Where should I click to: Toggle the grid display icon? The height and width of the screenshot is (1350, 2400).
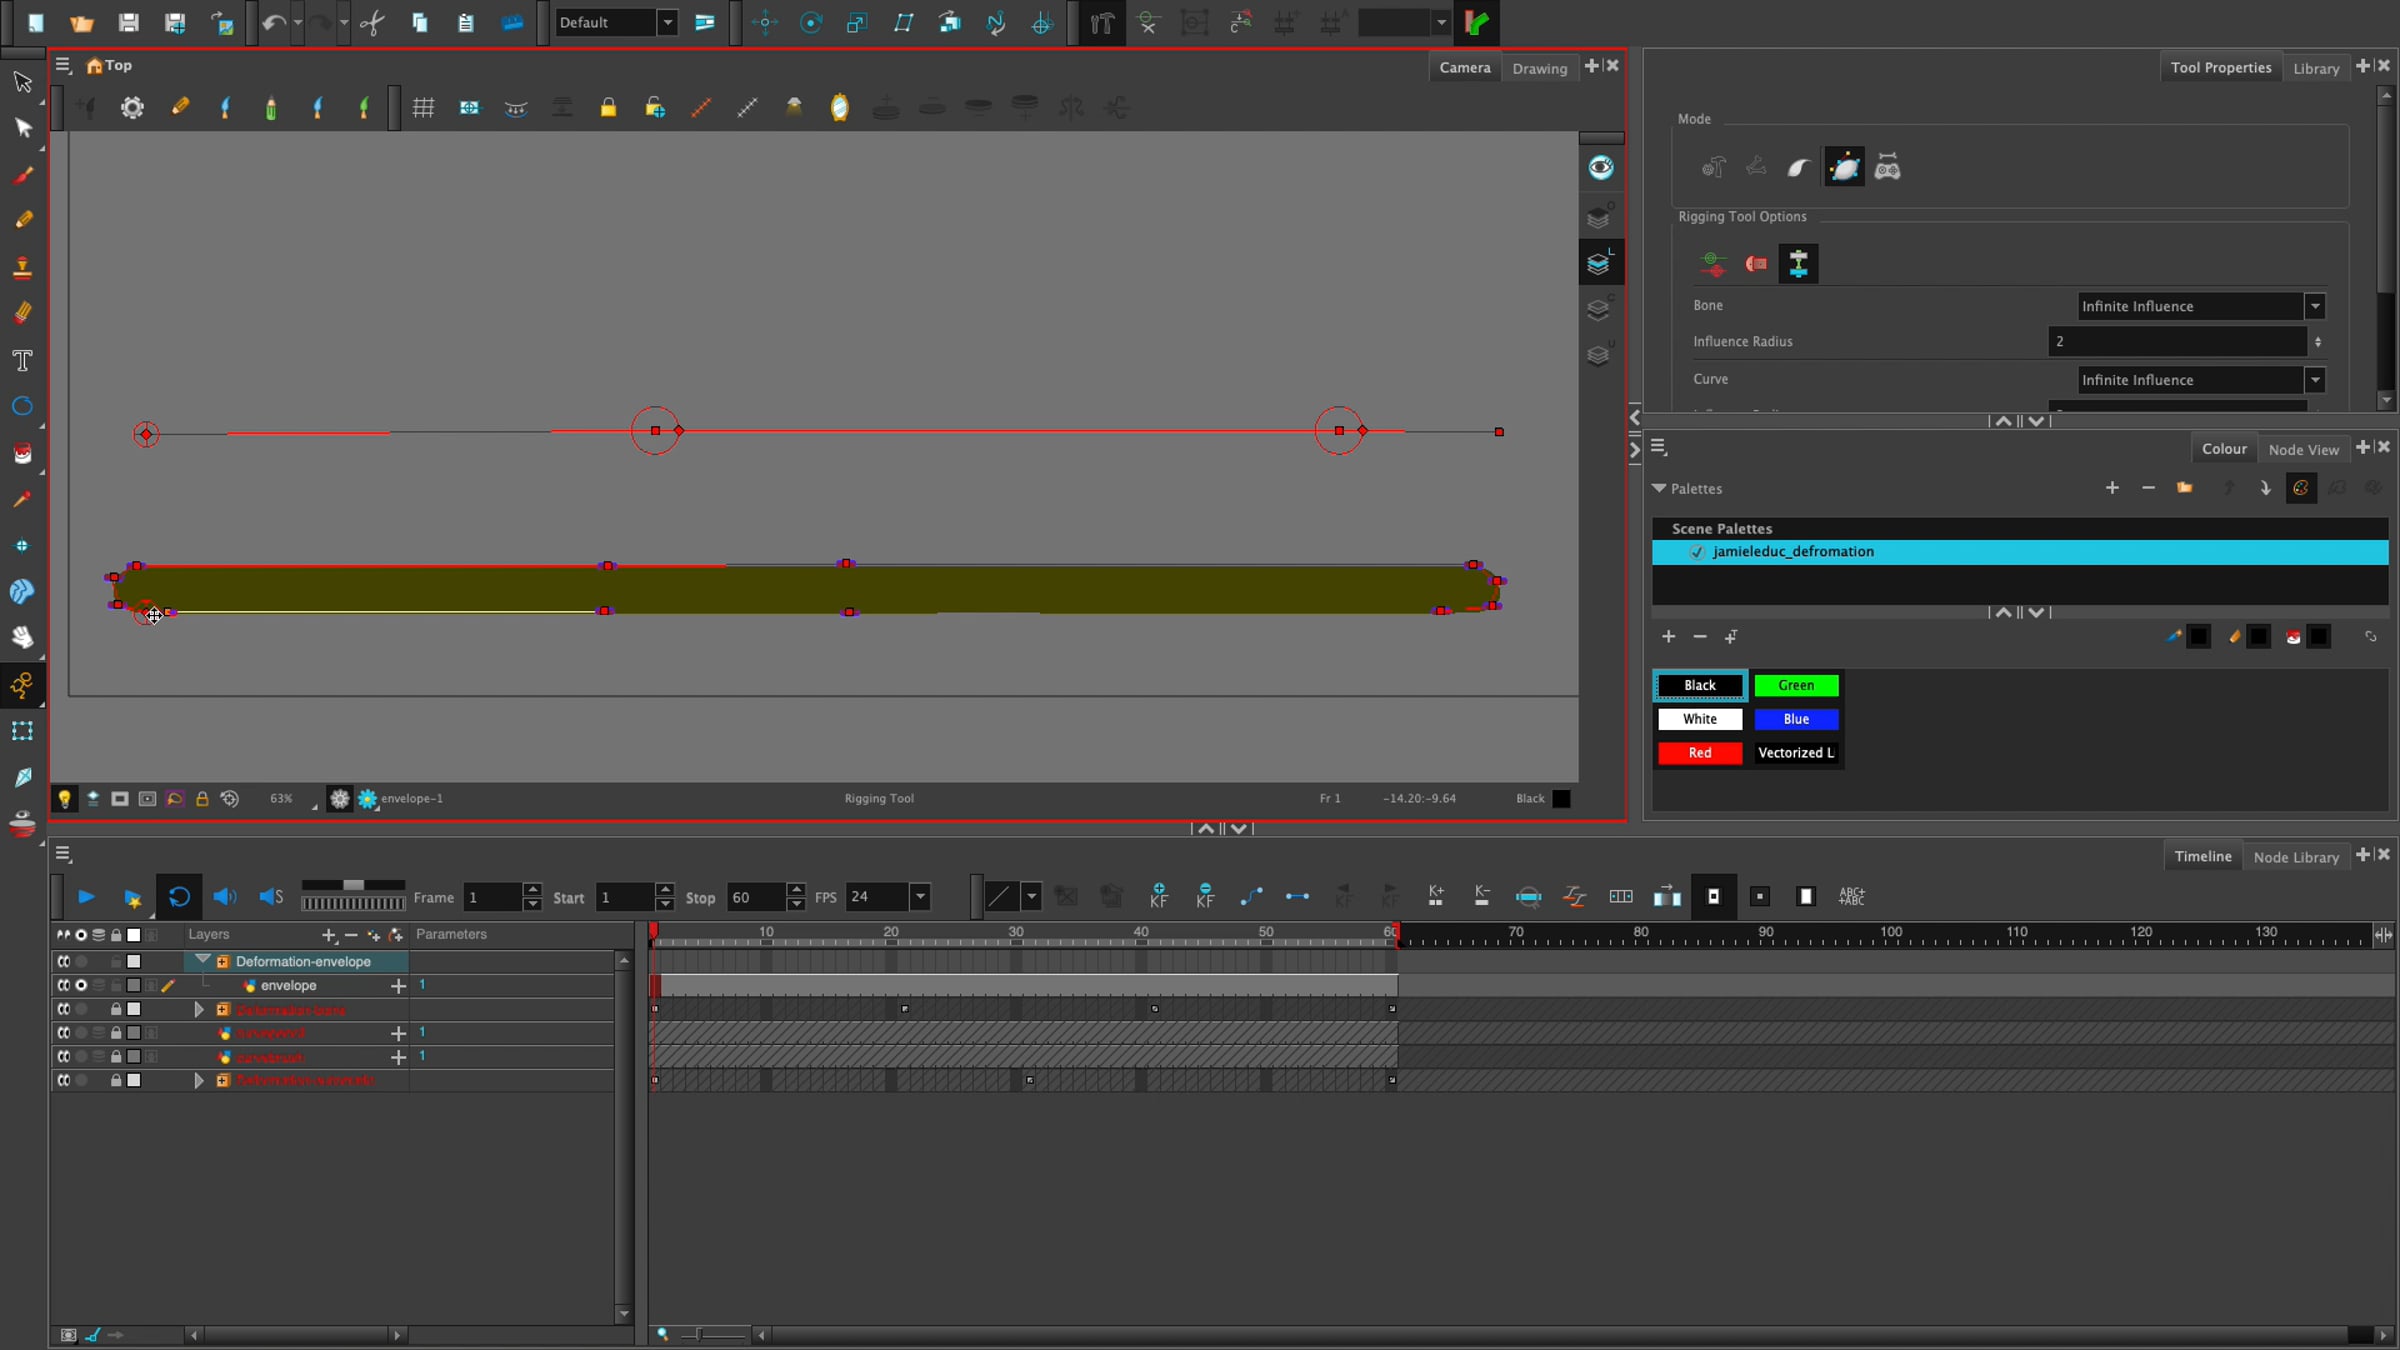coord(423,107)
